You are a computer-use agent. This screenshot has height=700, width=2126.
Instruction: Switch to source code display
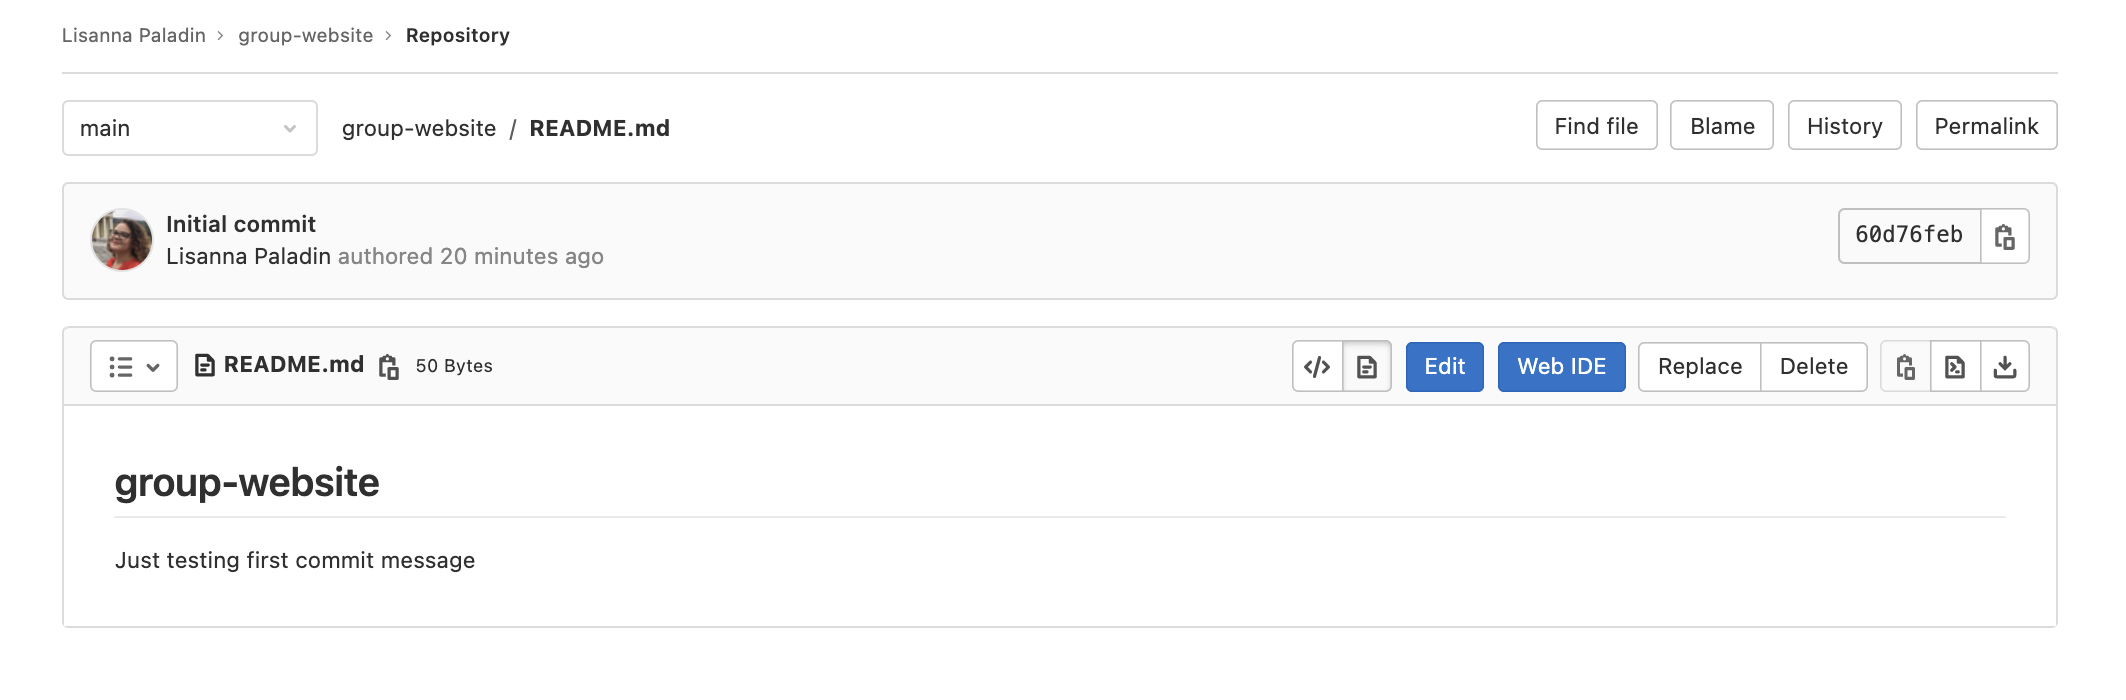click(1318, 367)
